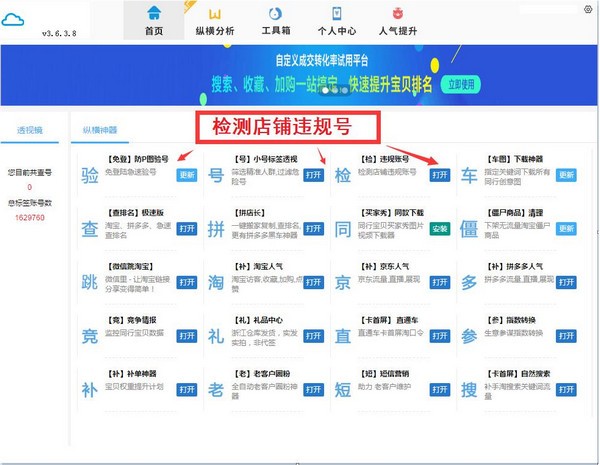Open the 礼品中心 tool
Screen dimensions: 600x465
(x=314, y=335)
